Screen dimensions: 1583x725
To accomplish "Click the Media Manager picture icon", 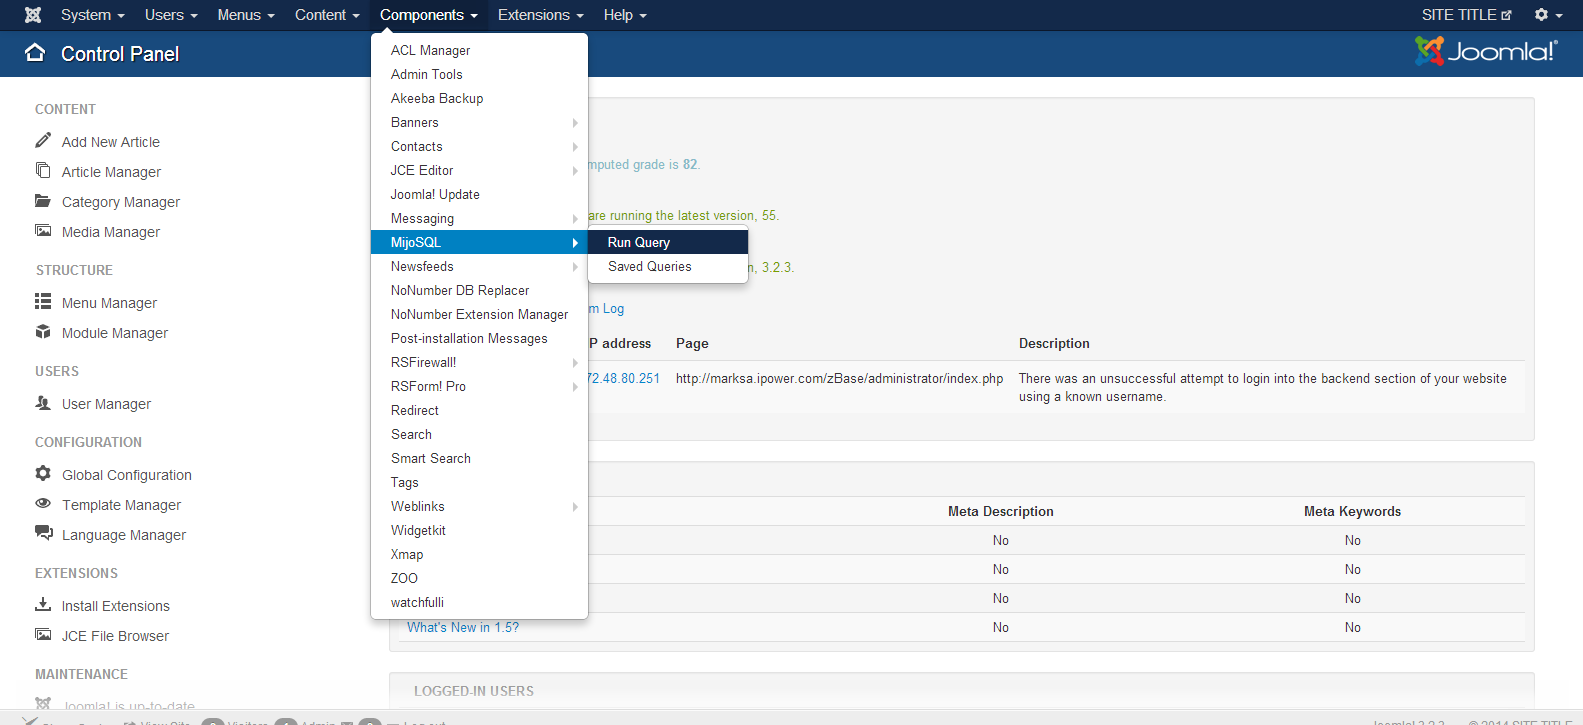I will pyautogui.click(x=43, y=231).
